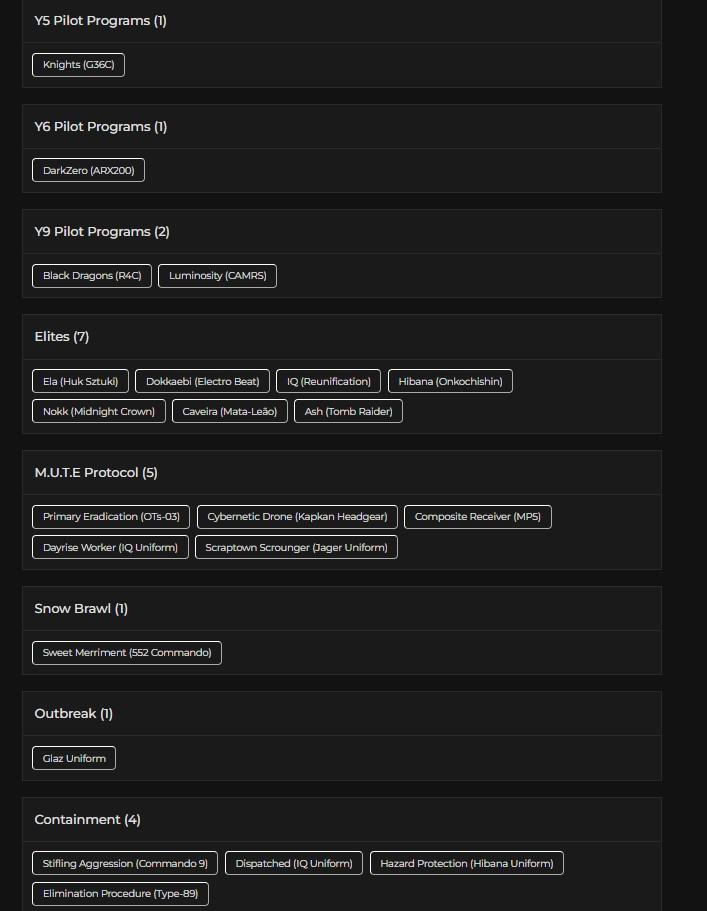Click the Knights (G36C) tag
Screen dimensions: 707x911
coord(78,65)
